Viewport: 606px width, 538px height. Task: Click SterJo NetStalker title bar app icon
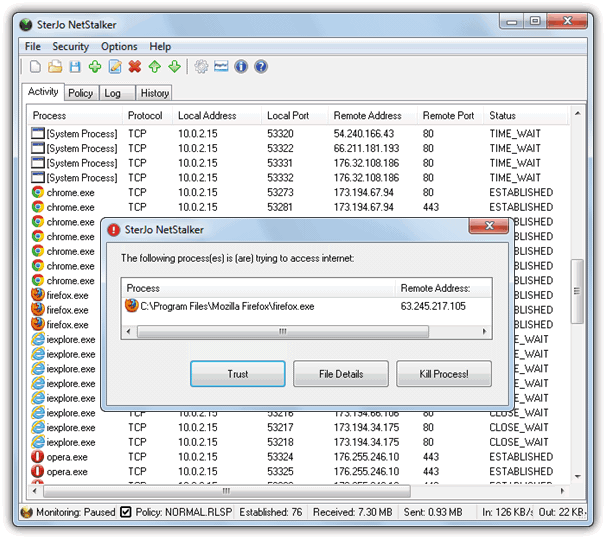[26, 25]
